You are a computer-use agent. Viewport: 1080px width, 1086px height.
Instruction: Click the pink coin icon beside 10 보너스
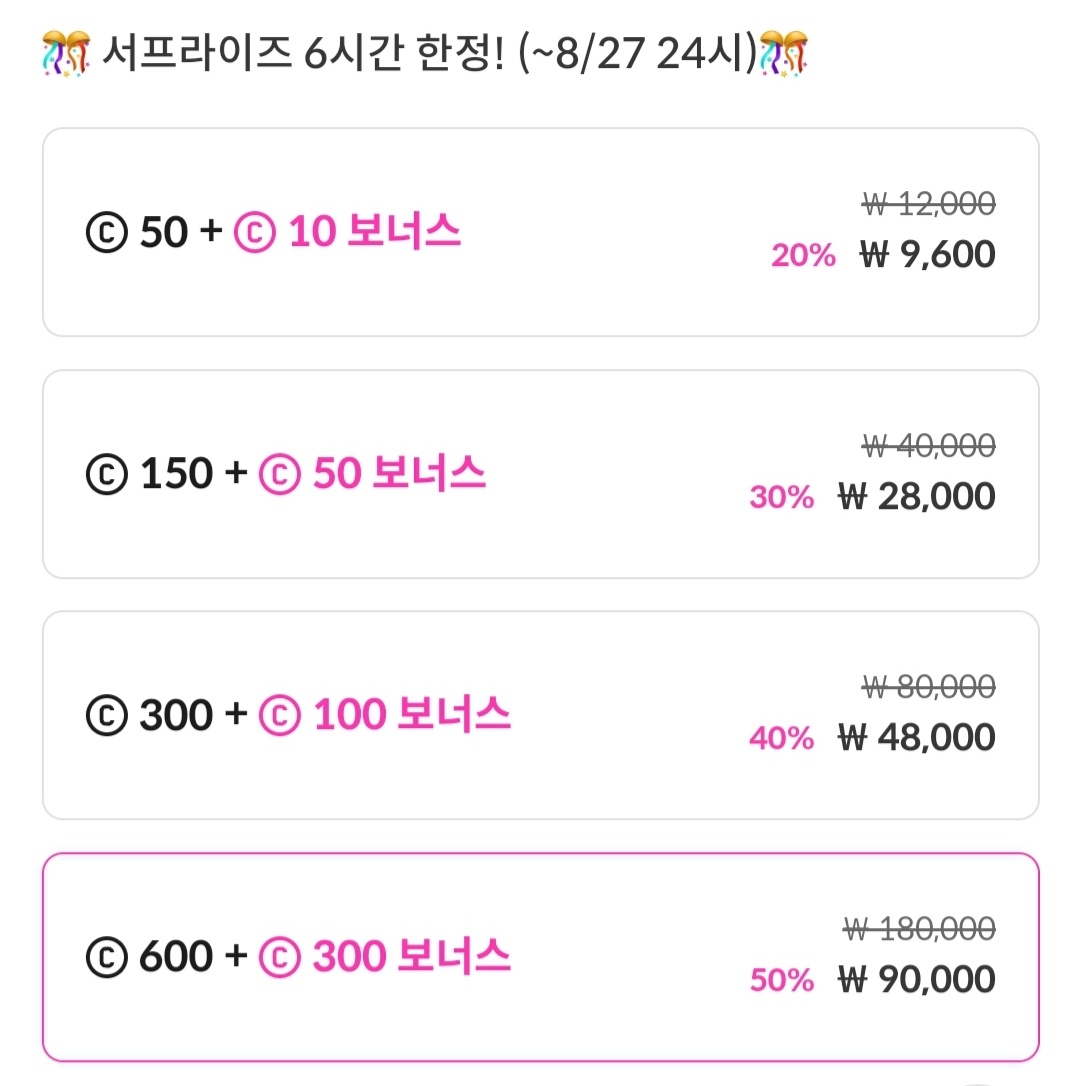[x=255, y=232]
